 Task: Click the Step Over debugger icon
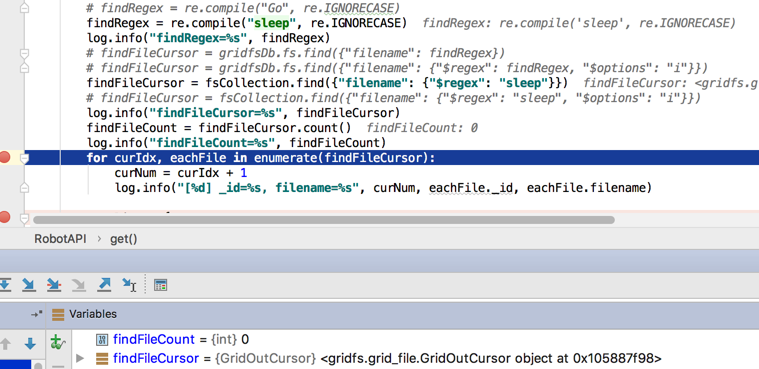[5, 285]
